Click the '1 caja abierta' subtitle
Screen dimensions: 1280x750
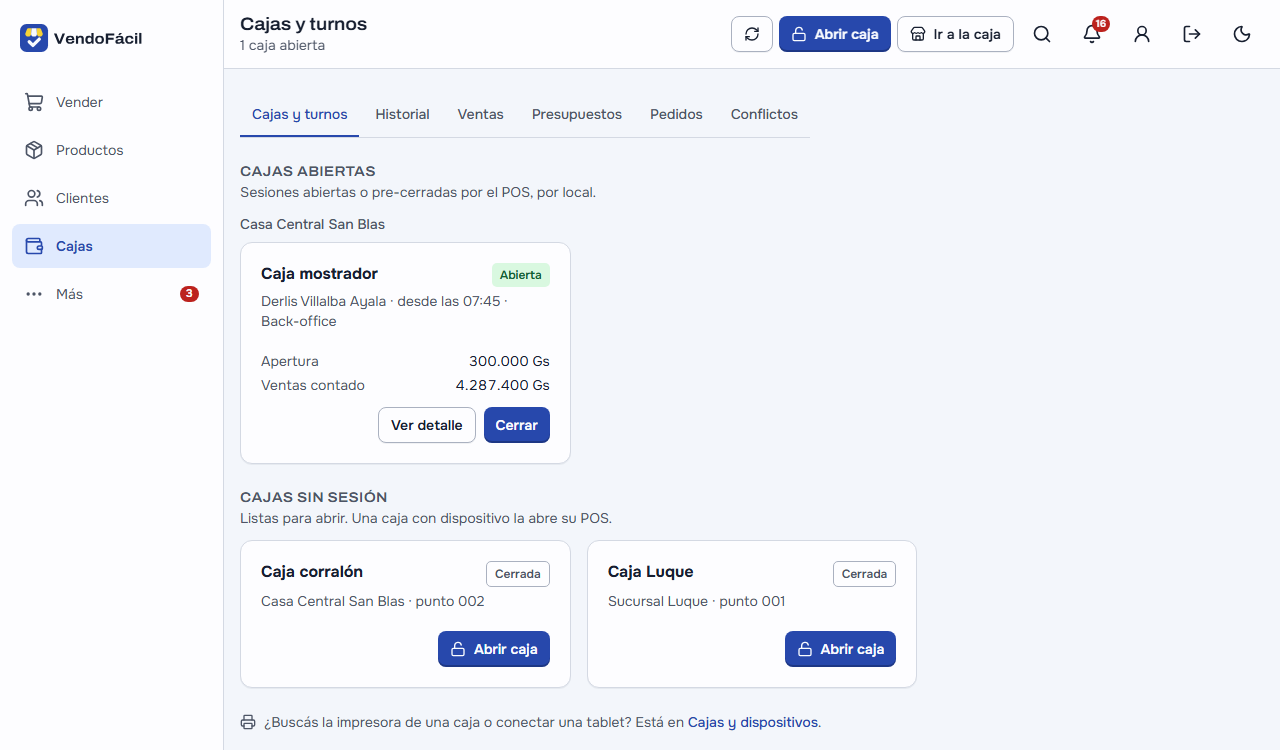282,45
